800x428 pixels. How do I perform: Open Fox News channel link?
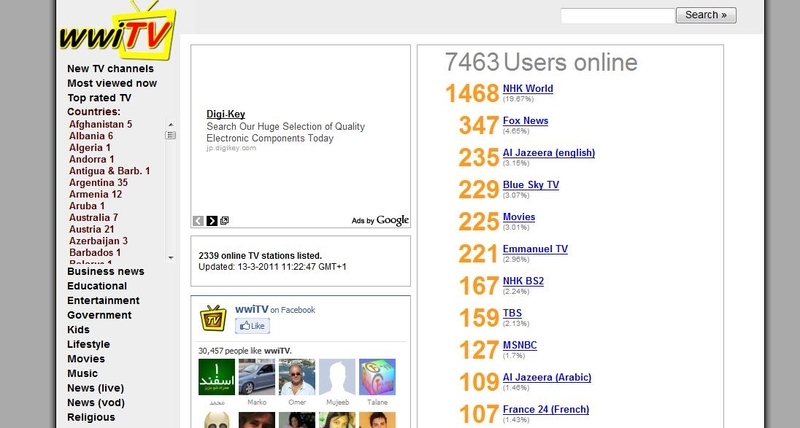525,121
